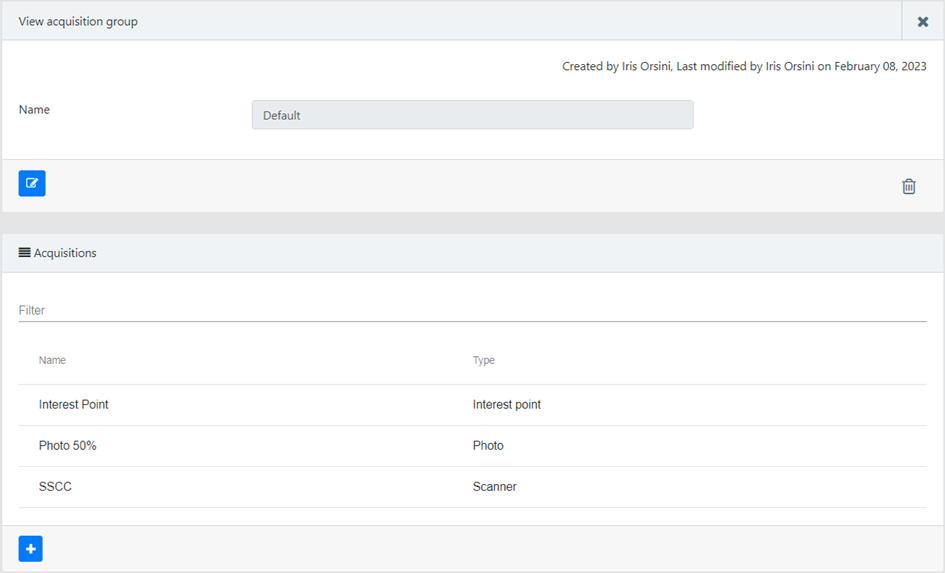Sort by the Type column header
Viewport: 945px width, 573px height.
pos(483,360)
